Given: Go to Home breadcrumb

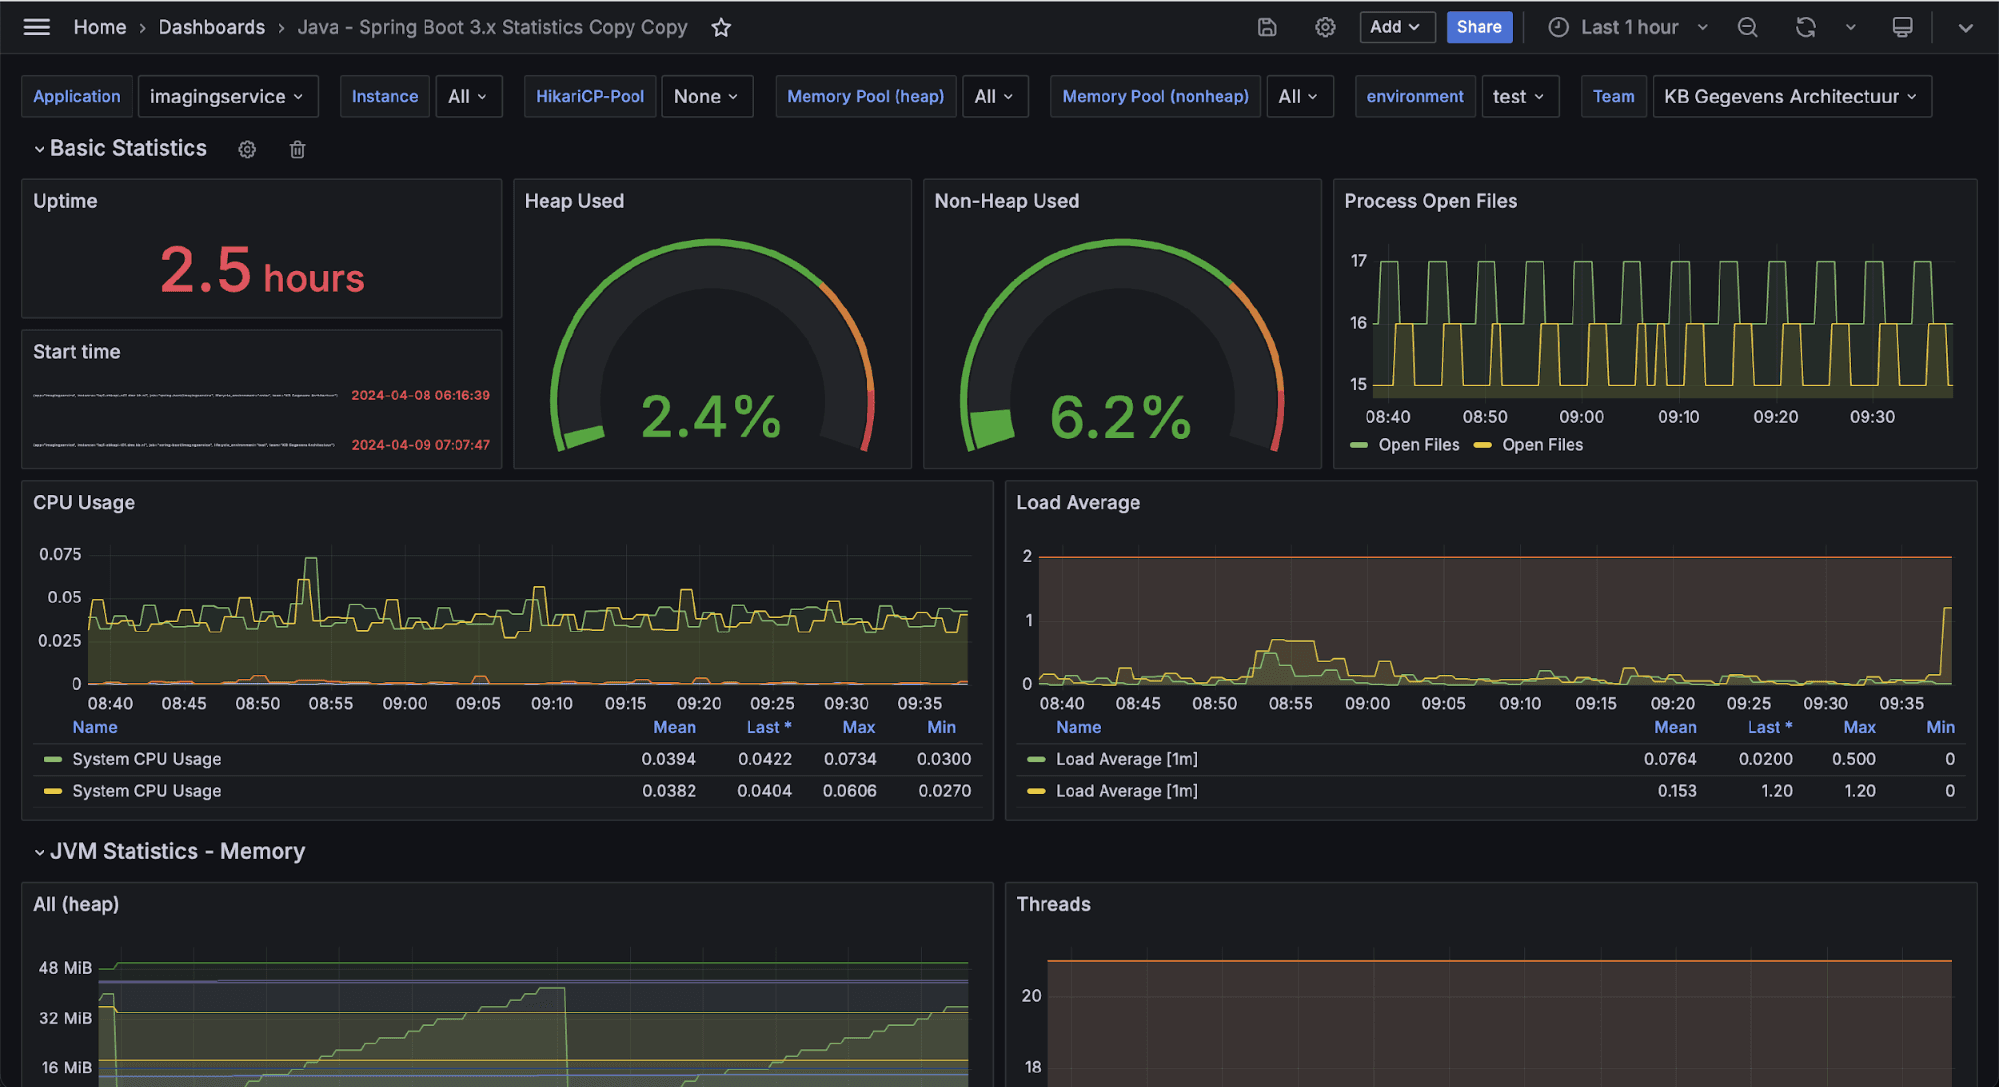Looking at the screenshot, I should pyautogui.click(x=100, y=27).
